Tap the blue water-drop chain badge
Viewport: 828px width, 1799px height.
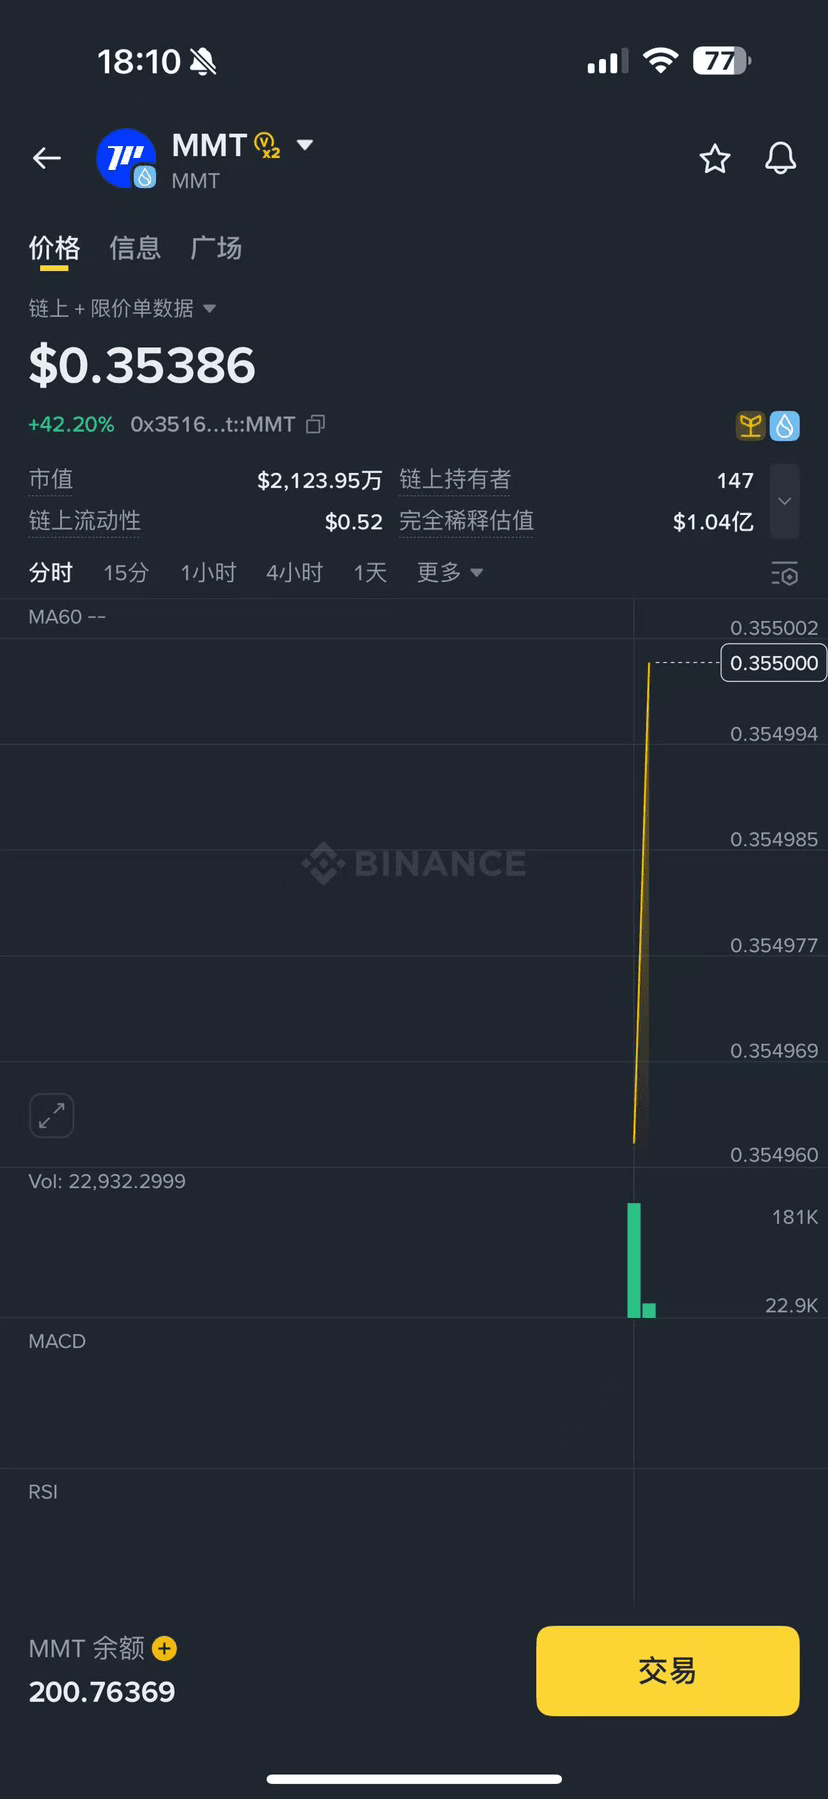point(785,425)
